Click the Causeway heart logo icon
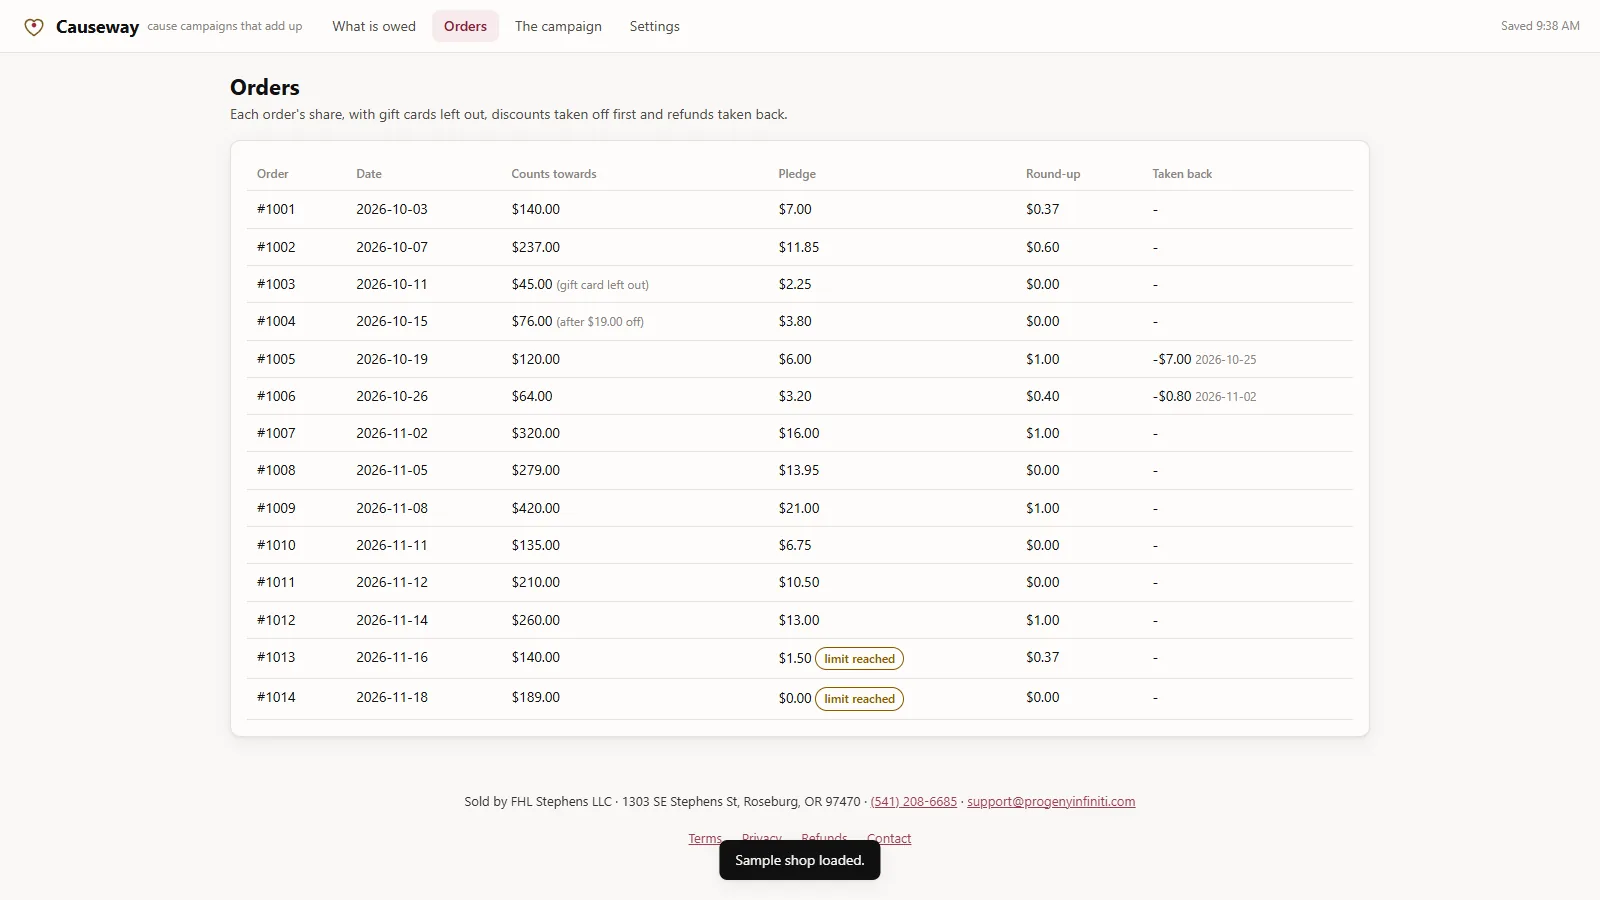The height and width of the screenshot is (900, 1600). point(34,27)
